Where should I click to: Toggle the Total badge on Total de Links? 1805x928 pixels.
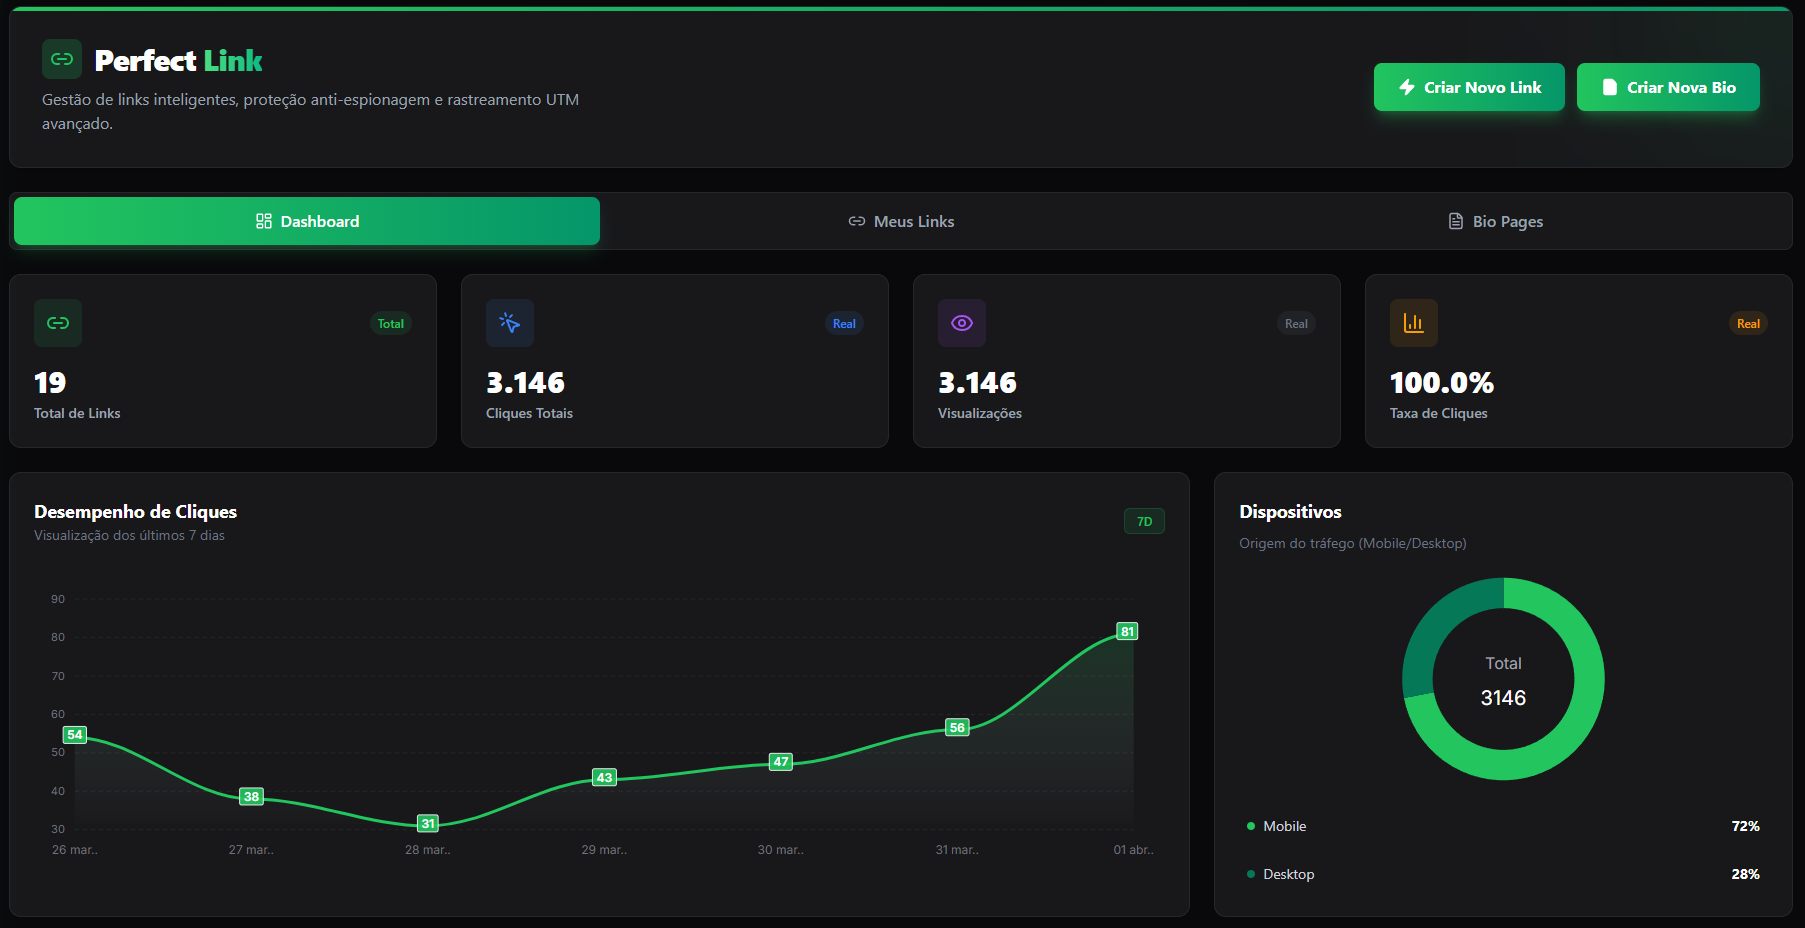390,323
